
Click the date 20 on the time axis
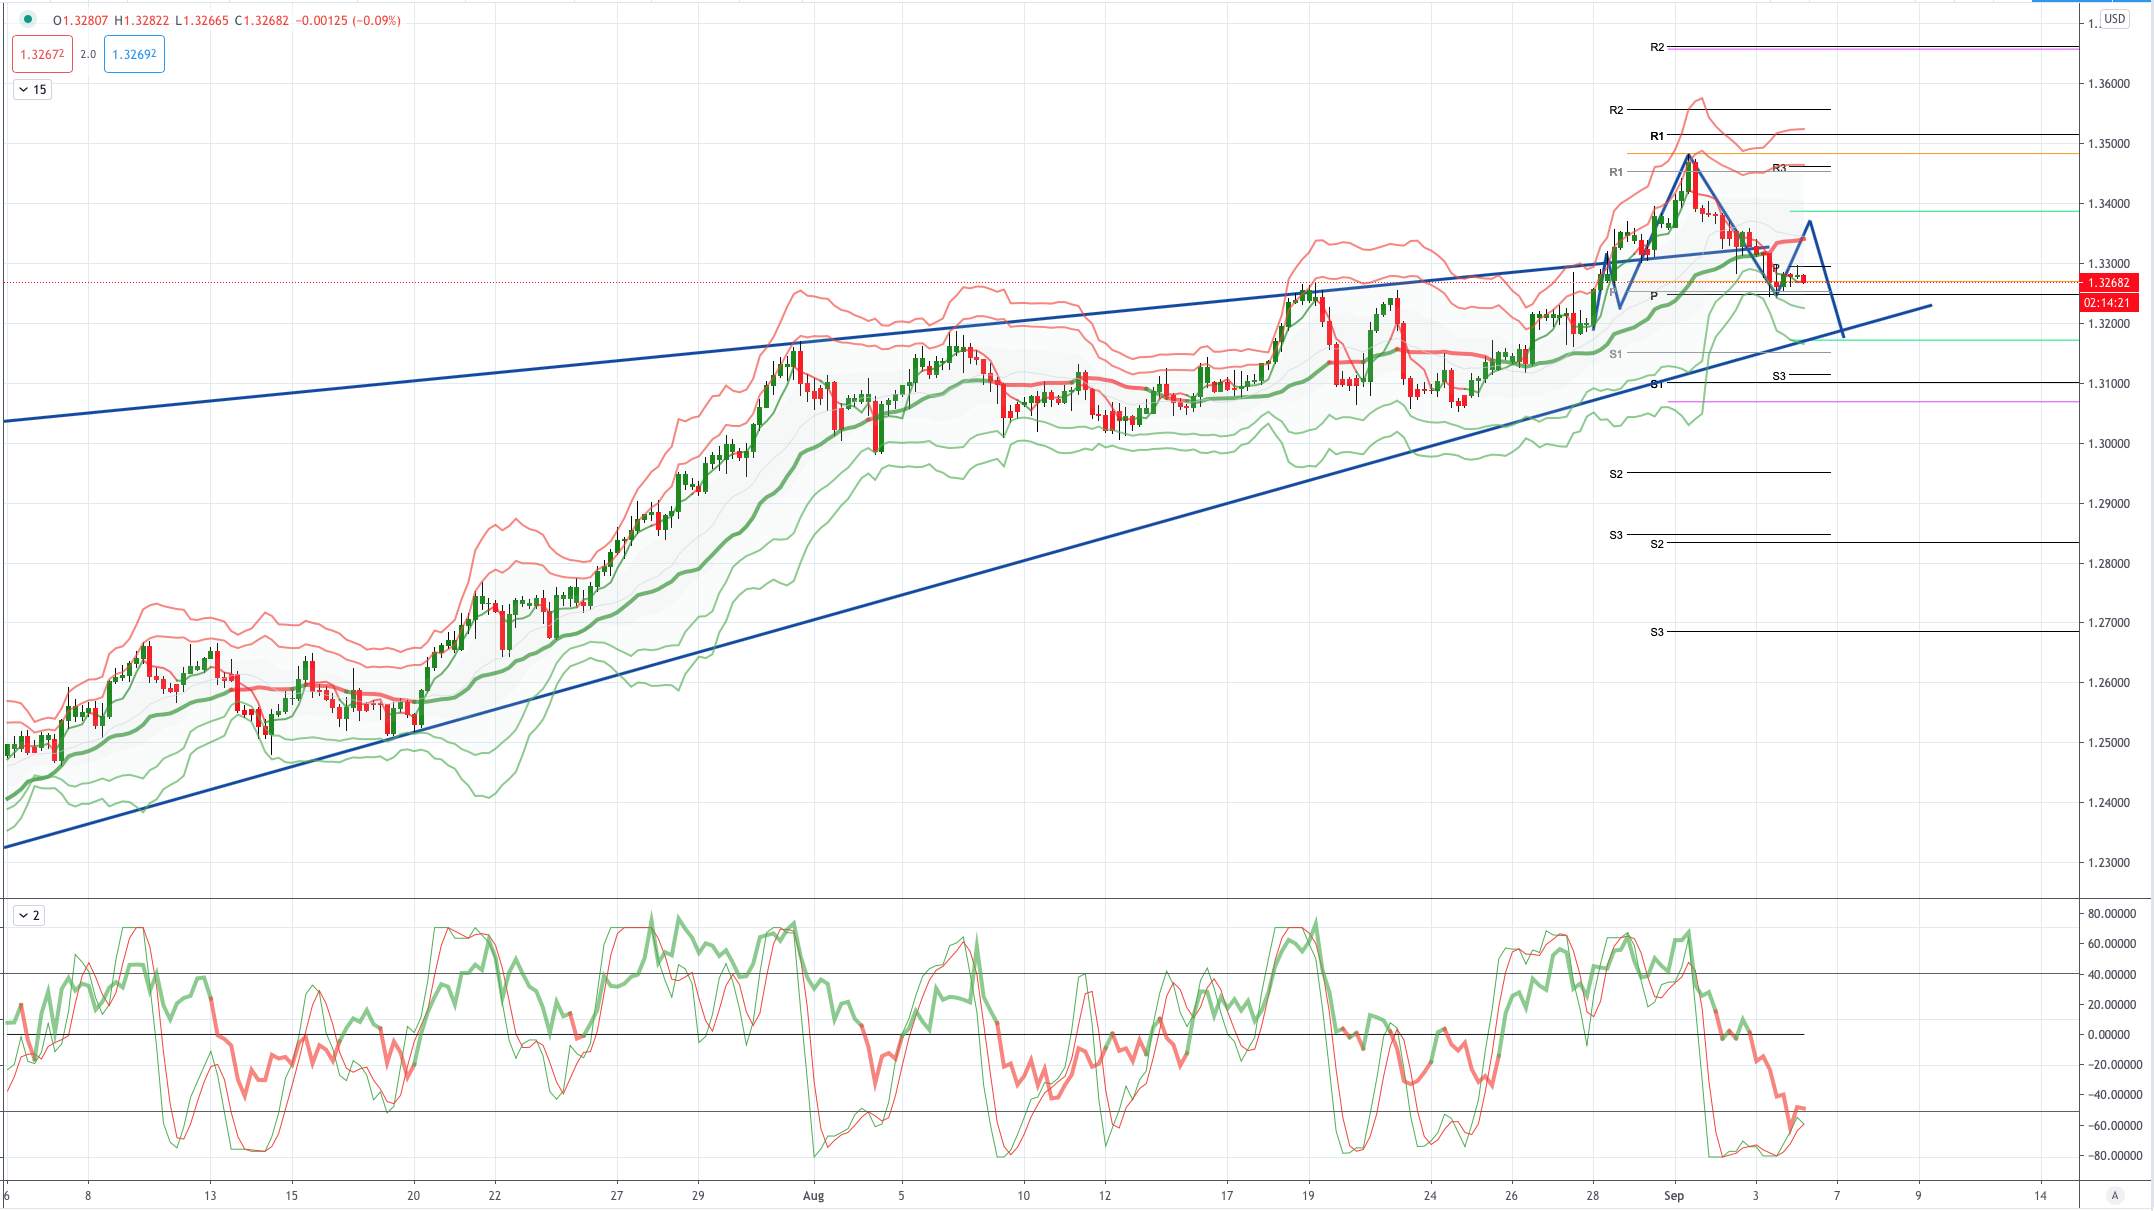pyautogui.click(x=413, y=1195)
